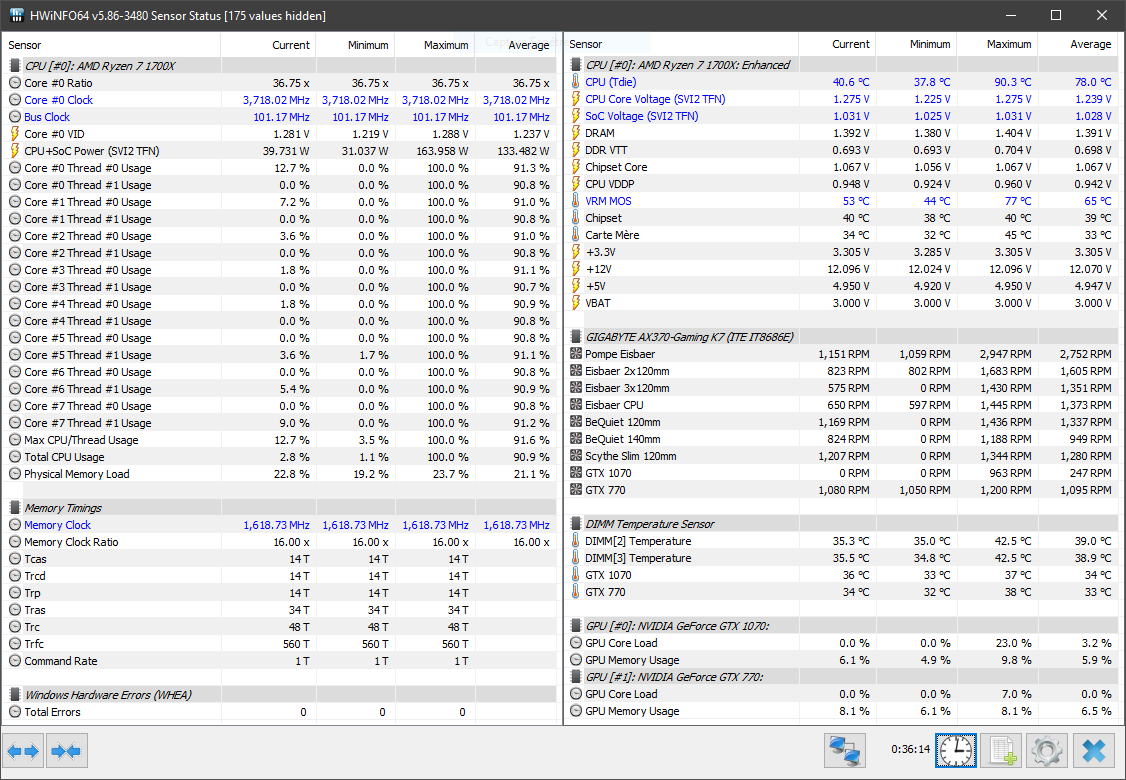The image size is (1126, 780).
Task: Click the HWiNFO64 title bar app icon
Action: tap(16, 15)
